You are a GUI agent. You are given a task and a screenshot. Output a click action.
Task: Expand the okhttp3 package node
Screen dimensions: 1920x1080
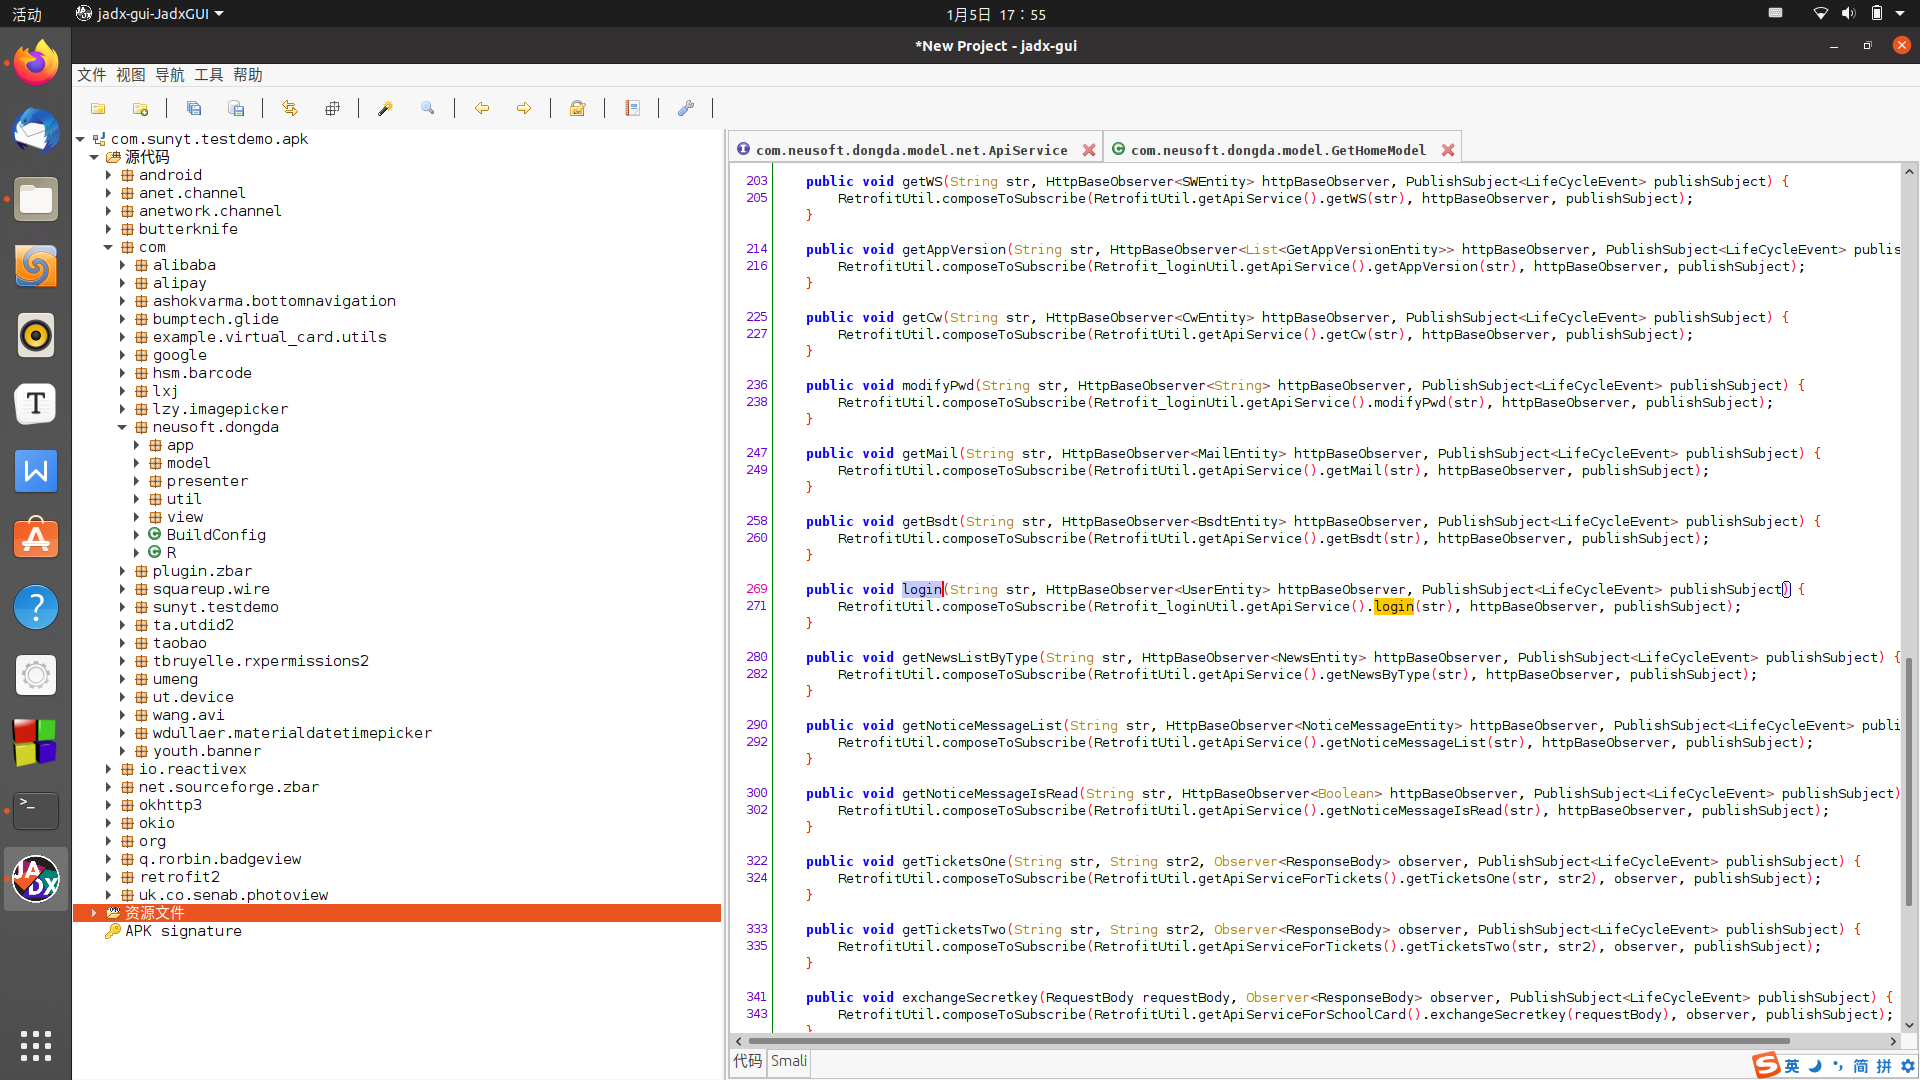pyautogui.click(x=109, y=805)
